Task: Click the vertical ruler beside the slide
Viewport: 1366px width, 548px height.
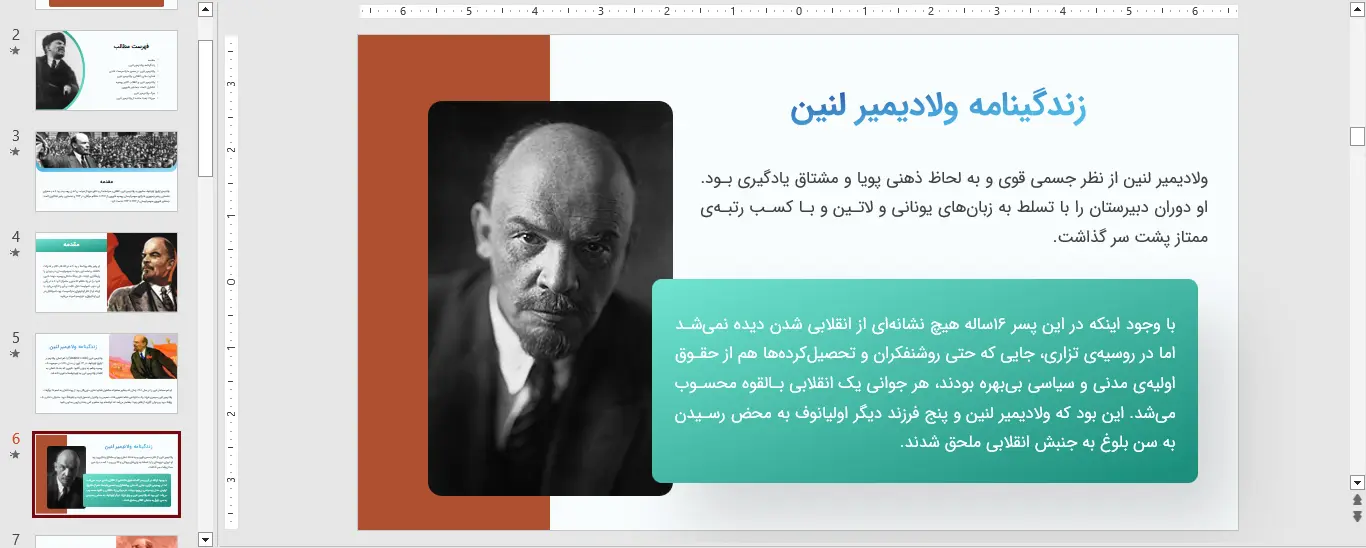Action: pos(231,283)
